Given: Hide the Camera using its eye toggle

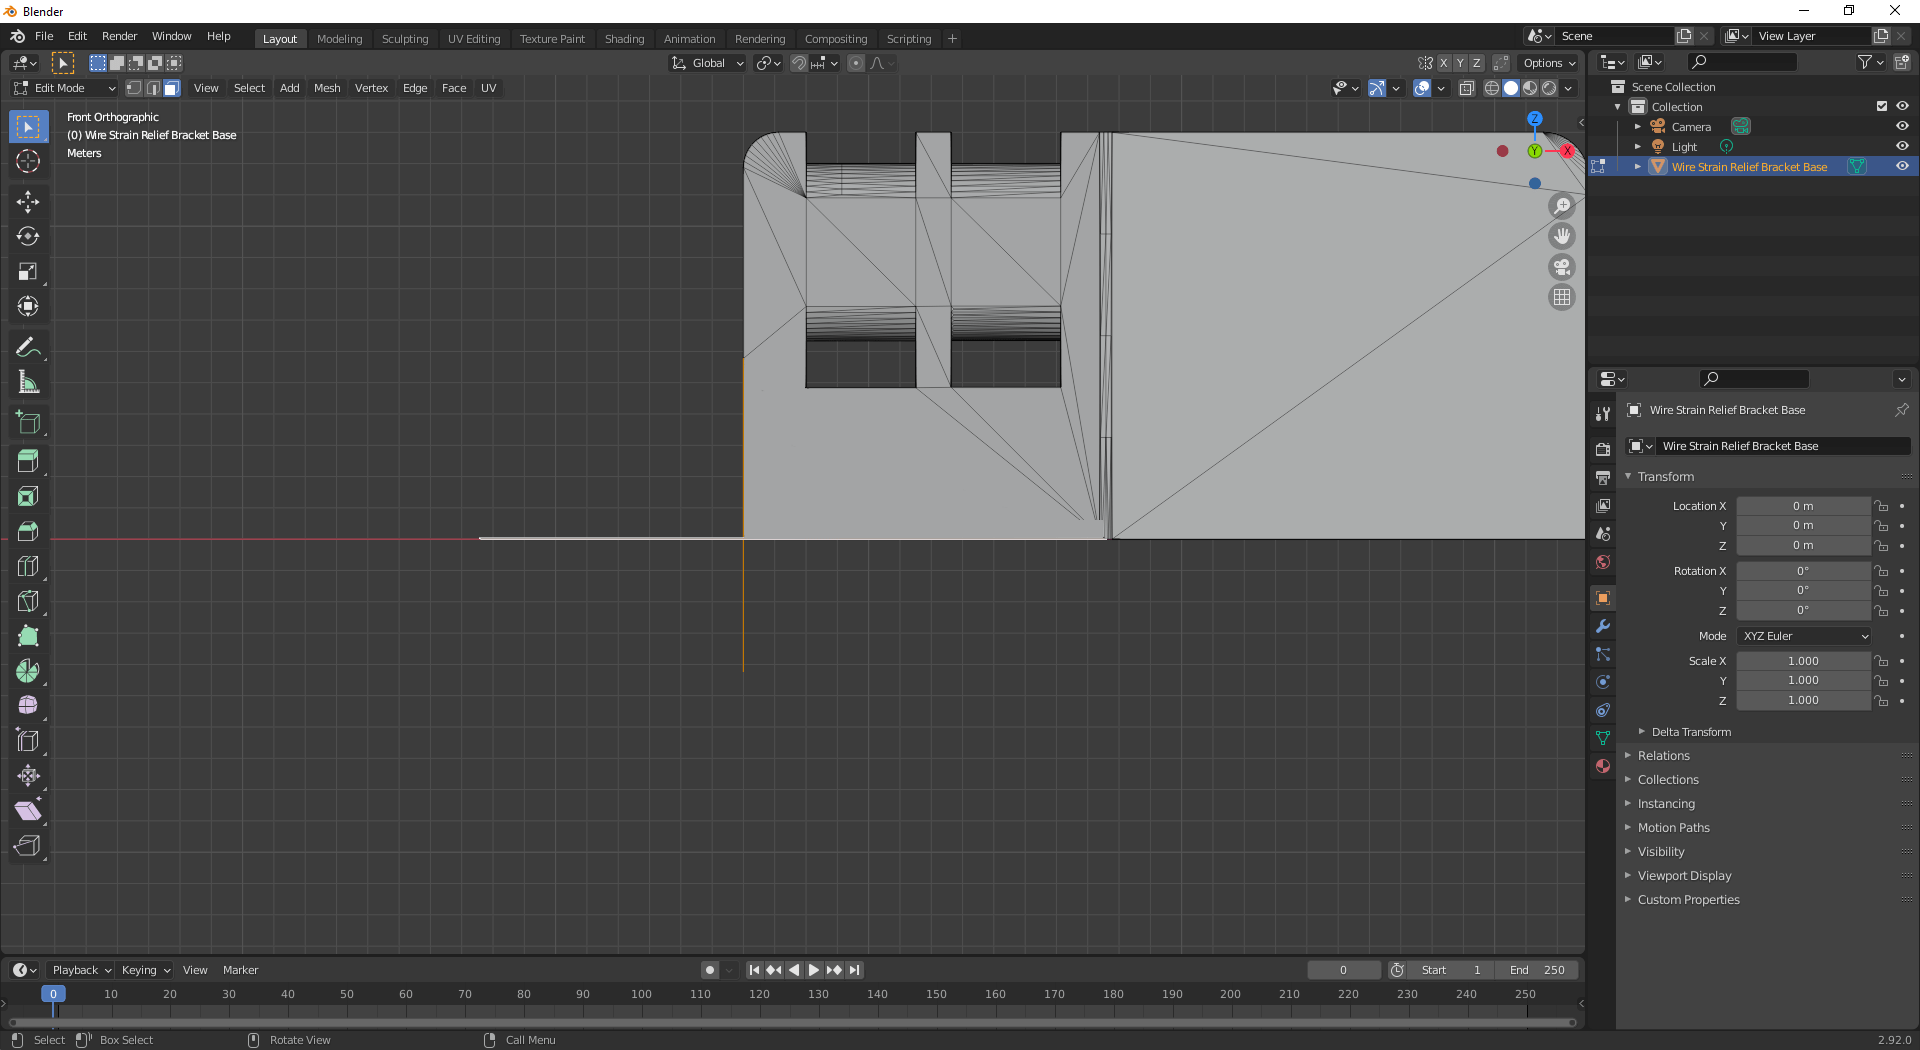Looking at the screenshot, I should (x=1902, y=126).
